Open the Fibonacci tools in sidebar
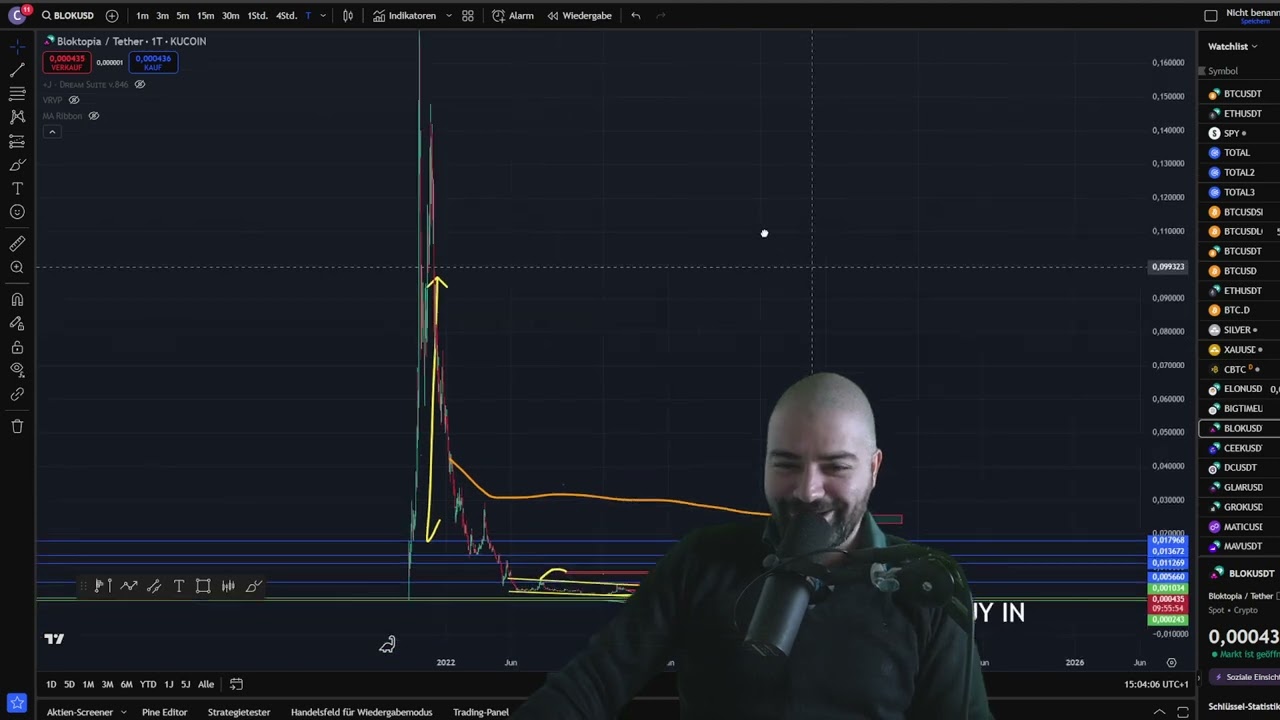1280x720 pixels. [x=17, y=93]
